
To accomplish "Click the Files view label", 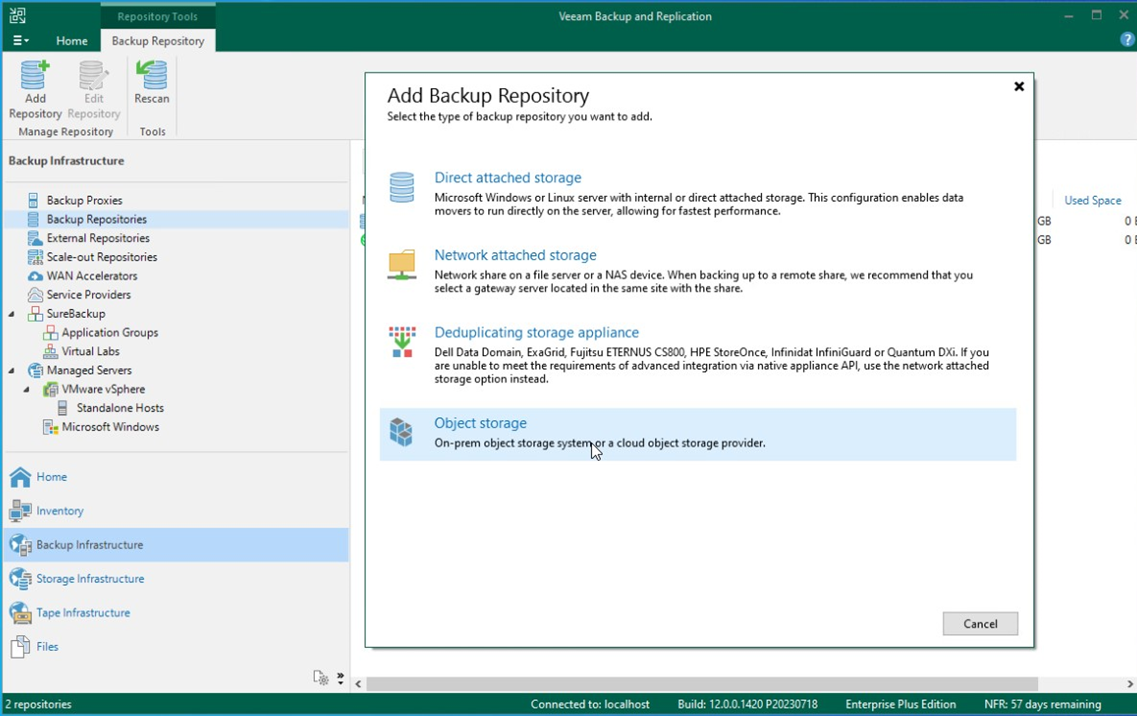I will click(47, 646).
